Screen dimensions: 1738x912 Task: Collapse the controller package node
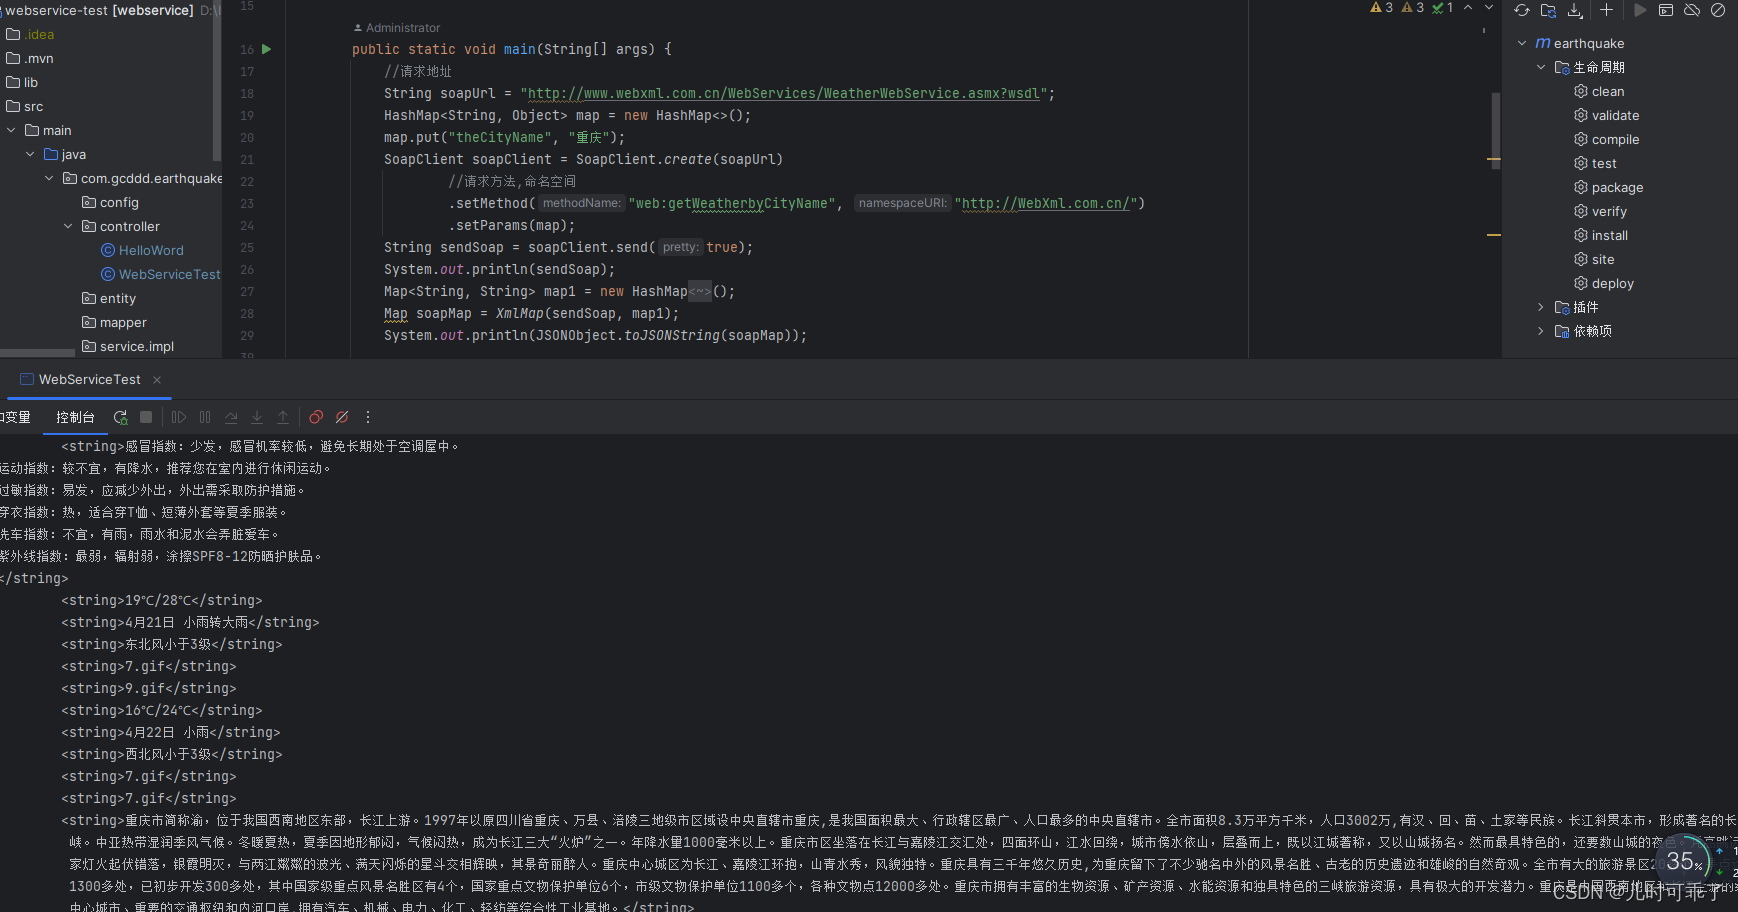[69, 226]
